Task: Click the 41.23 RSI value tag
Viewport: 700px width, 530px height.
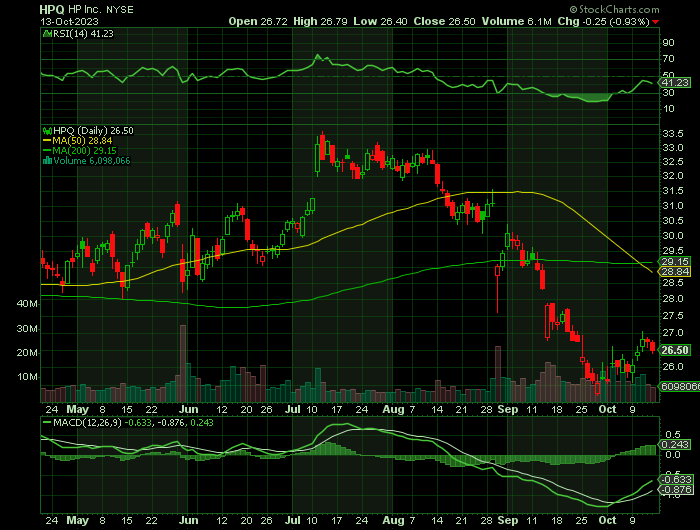Action: [x=675, y=83]
